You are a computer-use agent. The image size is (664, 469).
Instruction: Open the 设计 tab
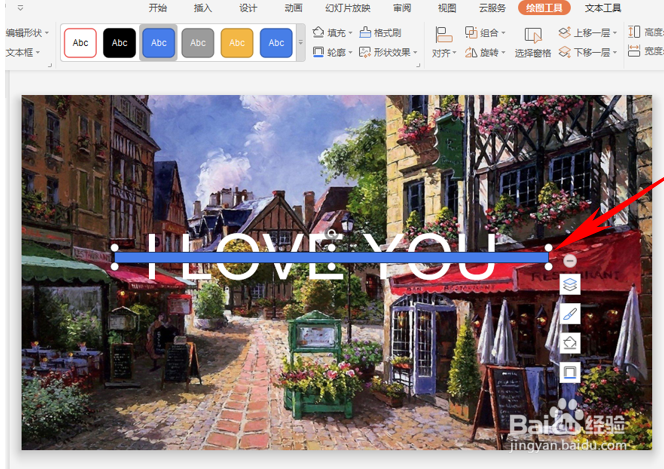(248, 8)
